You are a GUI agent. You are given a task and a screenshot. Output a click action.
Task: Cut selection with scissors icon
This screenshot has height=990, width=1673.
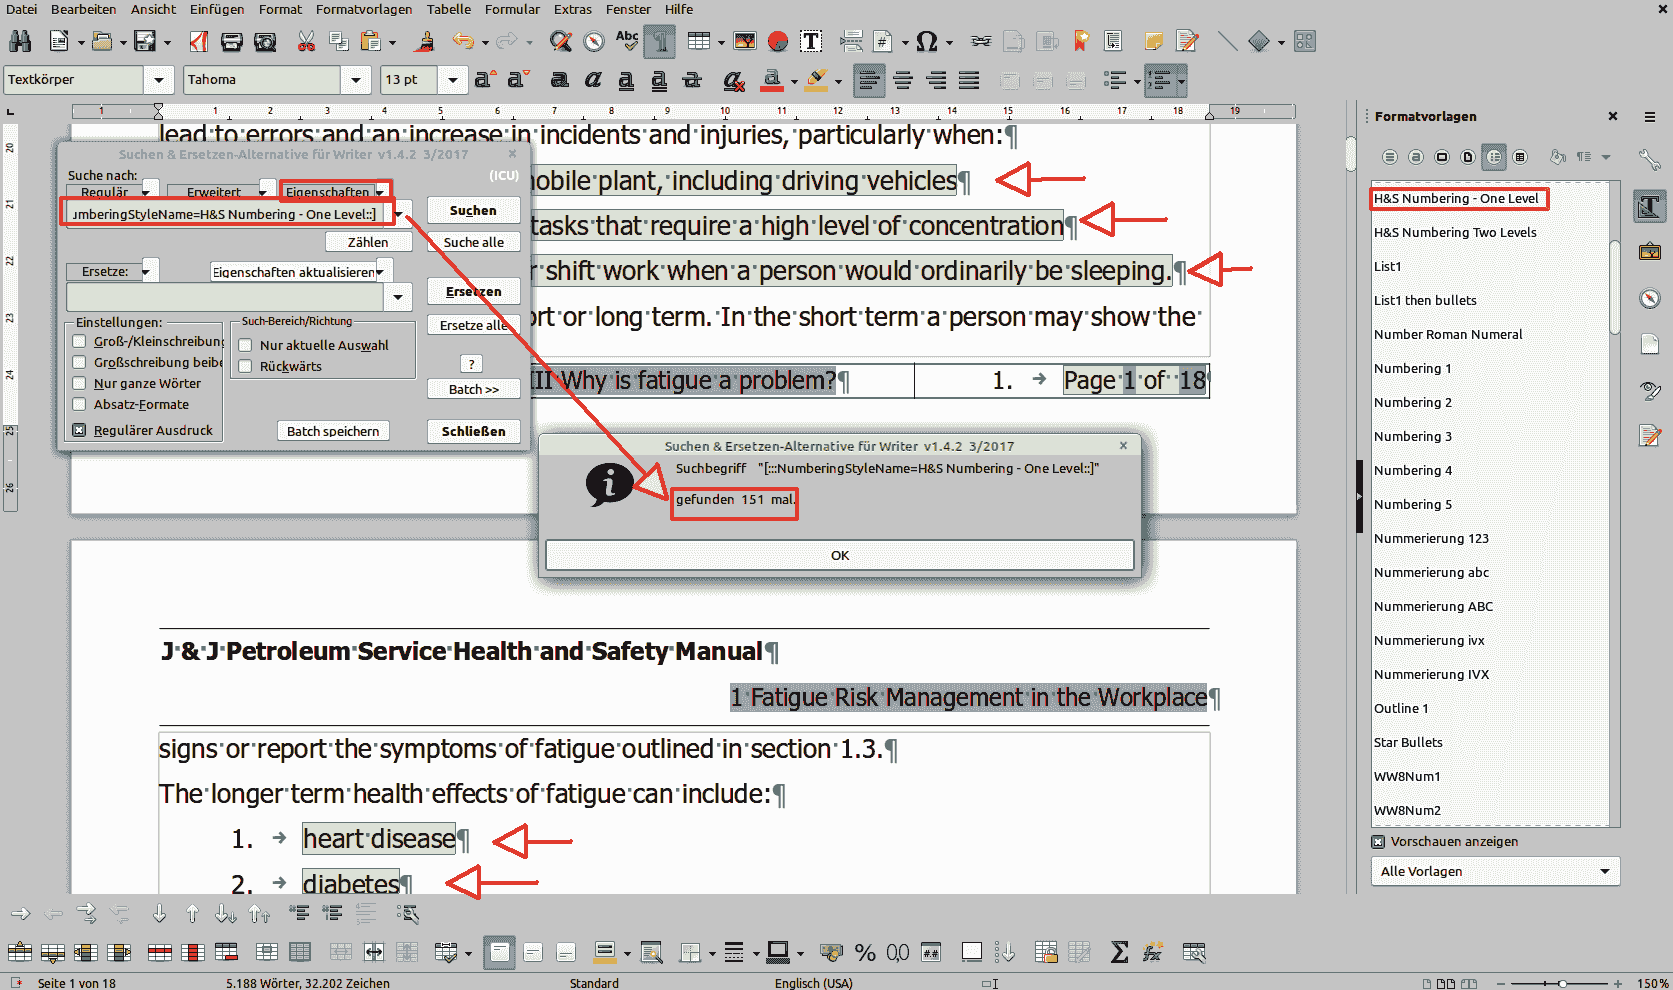click(306, 41)
